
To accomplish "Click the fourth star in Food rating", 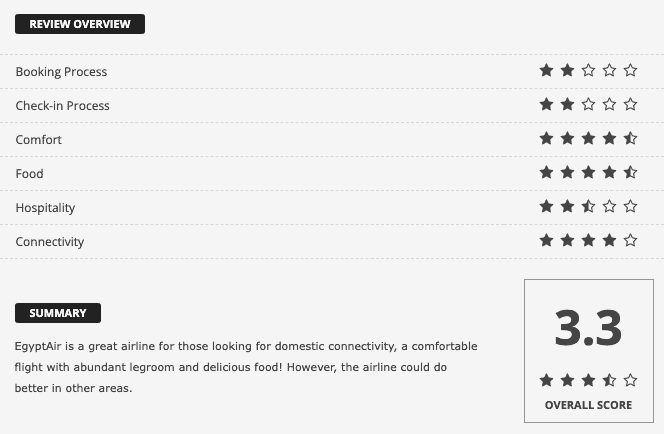I will pos(609,172).
